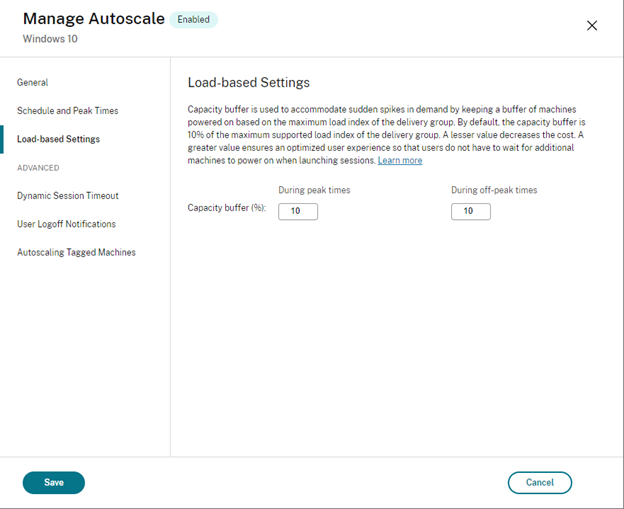Cancel the autoscale changes
The image size is (624, 509).
(539, 482)
